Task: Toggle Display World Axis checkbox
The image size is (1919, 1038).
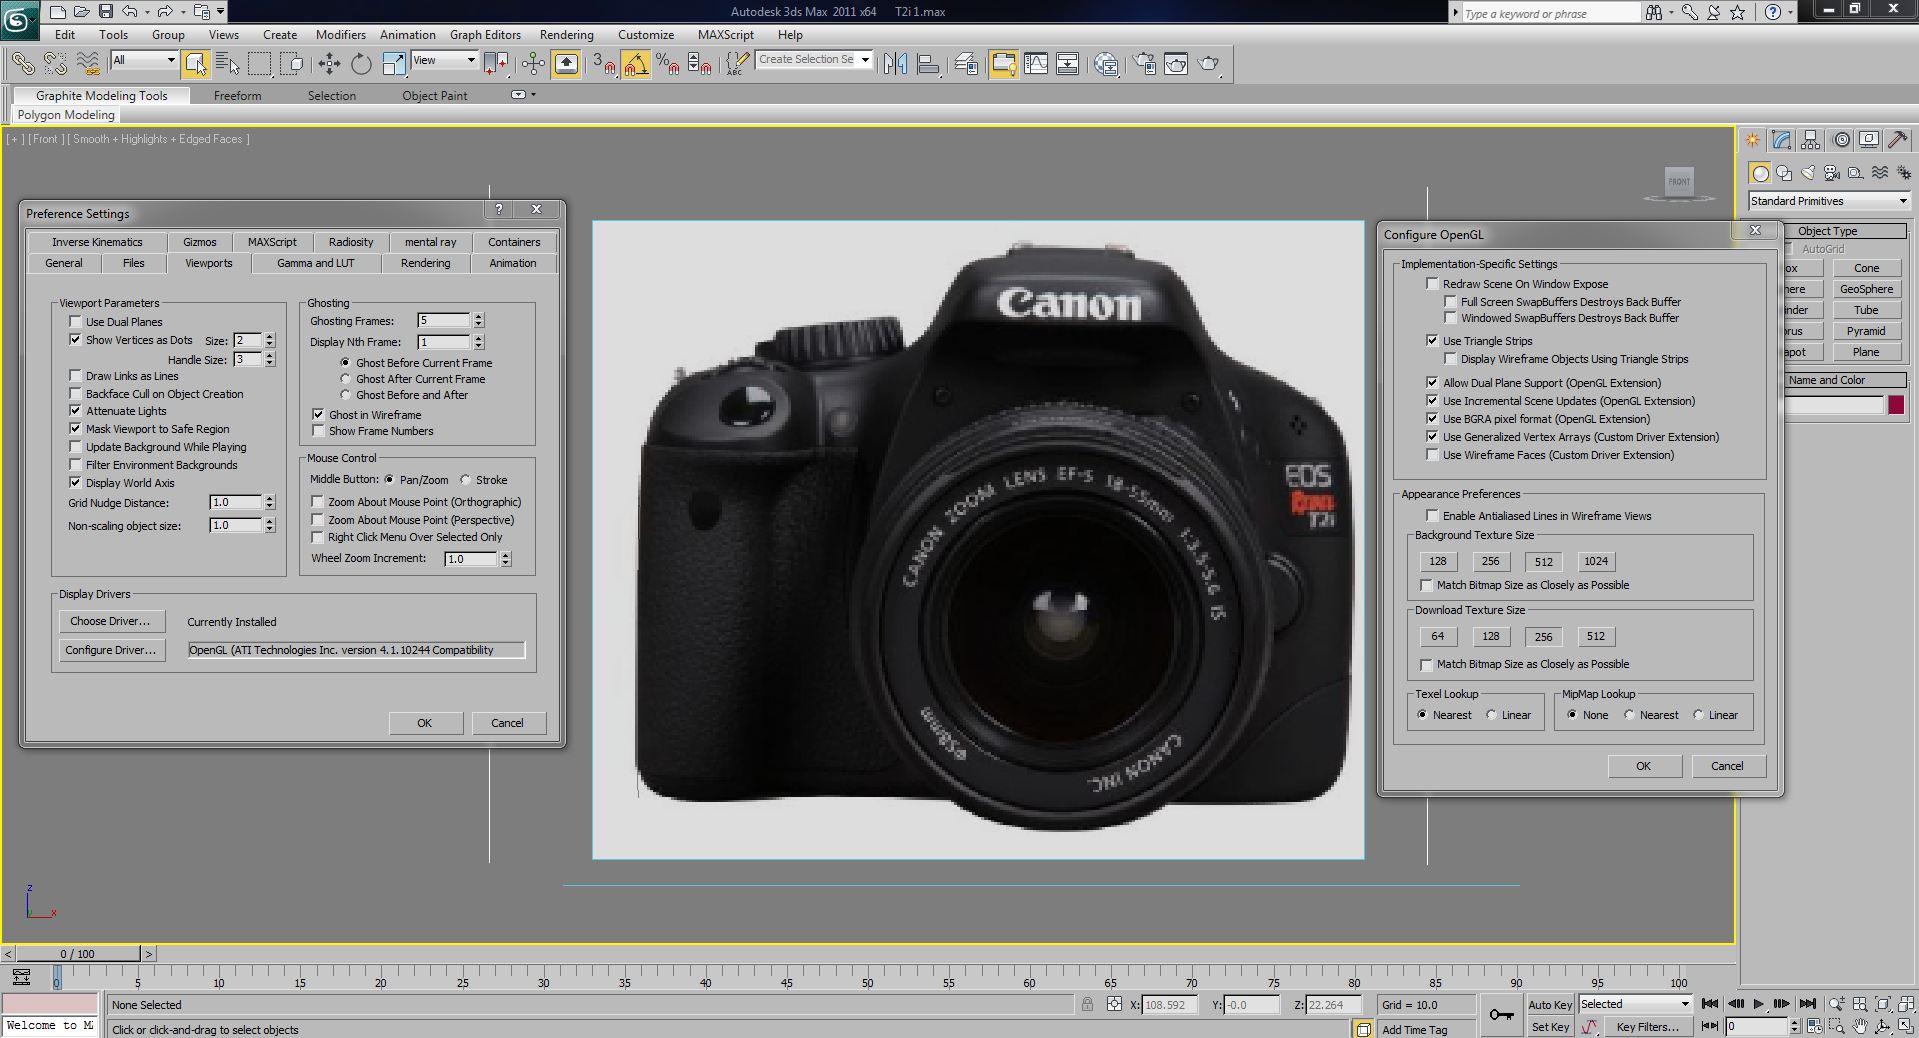Action: pos(75,483)
